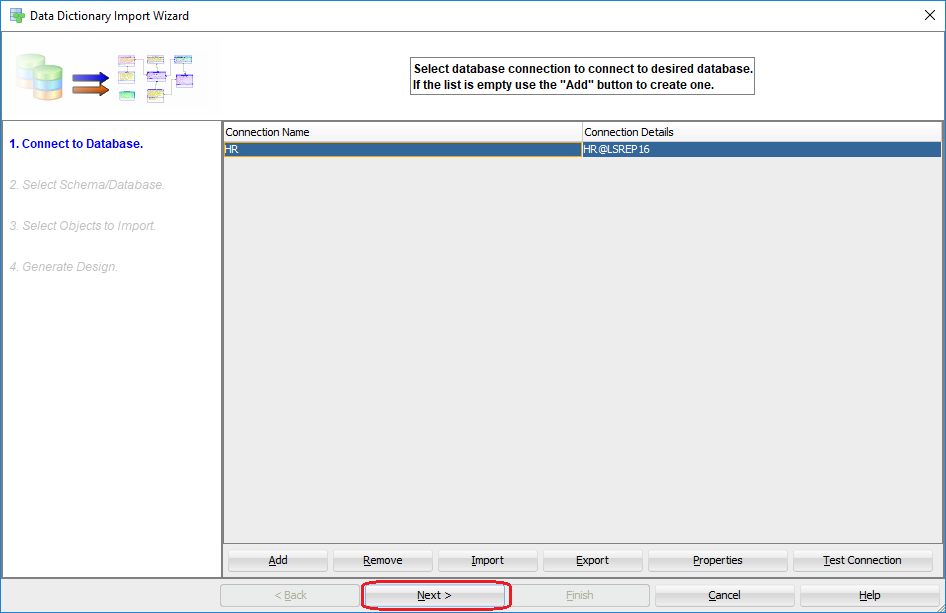Select step 1 Connect to Database
This screenshot has height=613, width=946.
coord(76,144)
